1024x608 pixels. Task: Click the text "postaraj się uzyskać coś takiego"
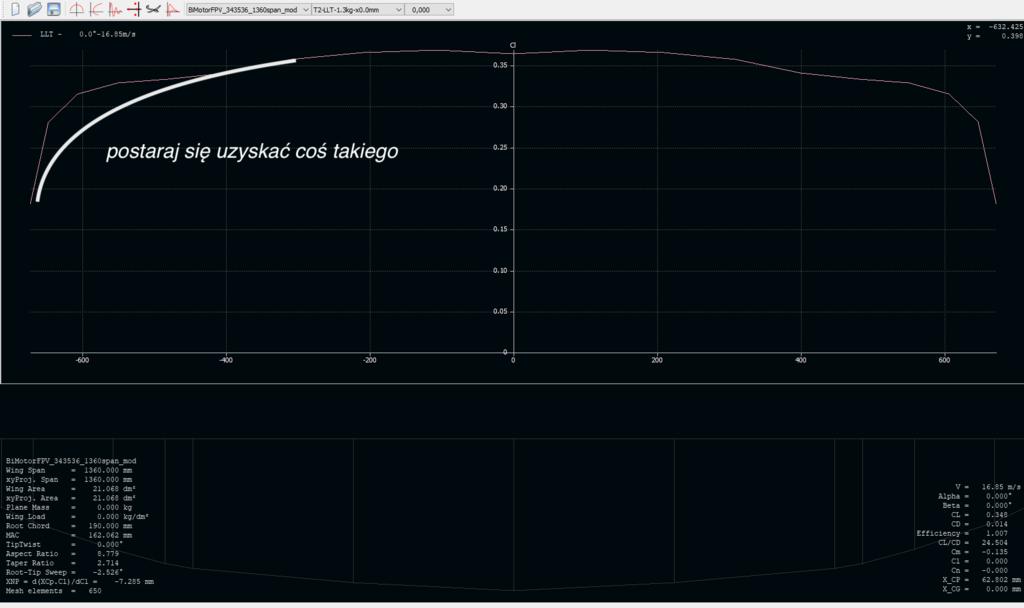(x=252, y=152)
